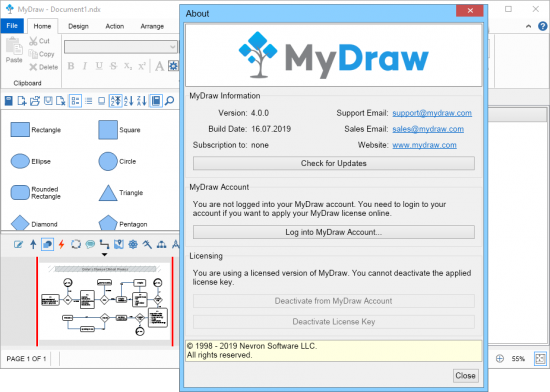The width and height of the screenshot is (550, 392).
Task: Select the Square shape in library
Action: (x=119, y=130)
